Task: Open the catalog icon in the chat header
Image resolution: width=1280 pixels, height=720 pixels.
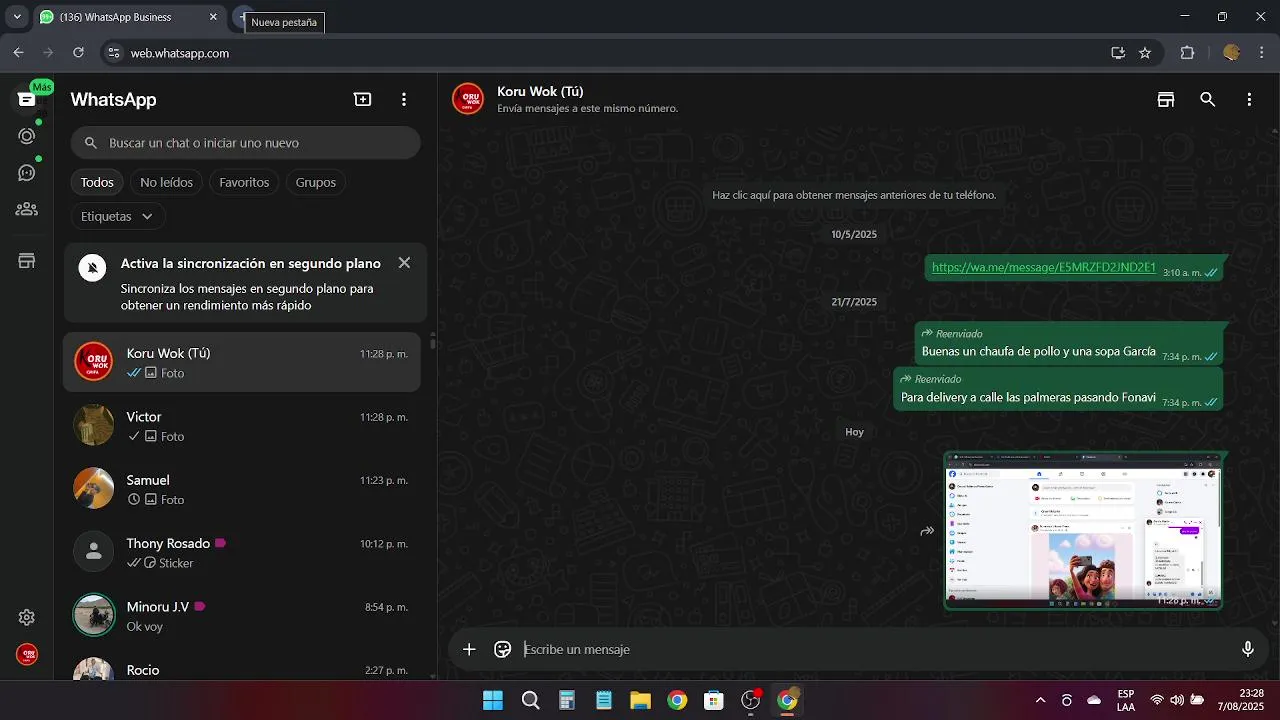Action: (x=1166, y=99)
